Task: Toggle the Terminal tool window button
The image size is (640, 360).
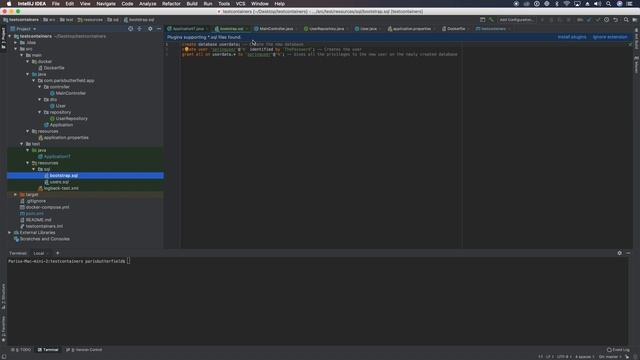Action: (48, 350)
